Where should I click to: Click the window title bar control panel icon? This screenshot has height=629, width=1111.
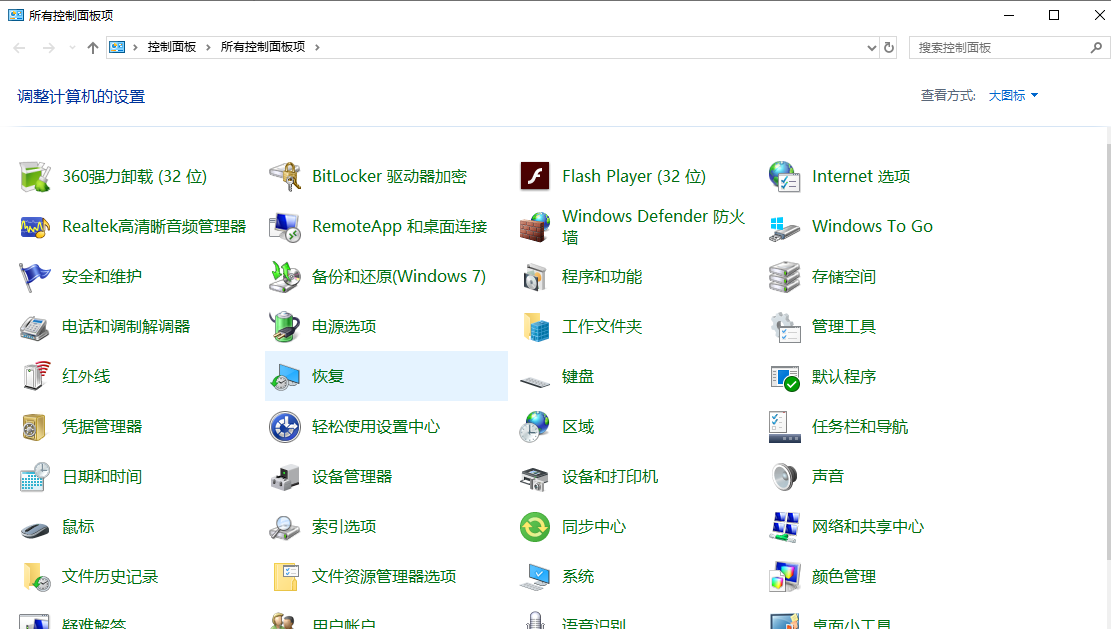(16, 15)
